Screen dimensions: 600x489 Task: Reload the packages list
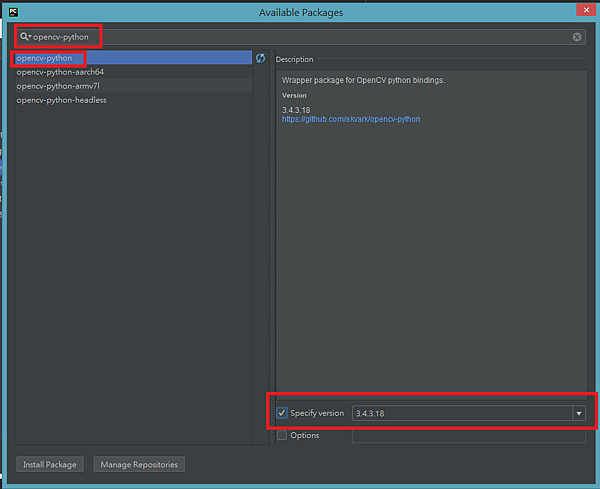point(261,58)
